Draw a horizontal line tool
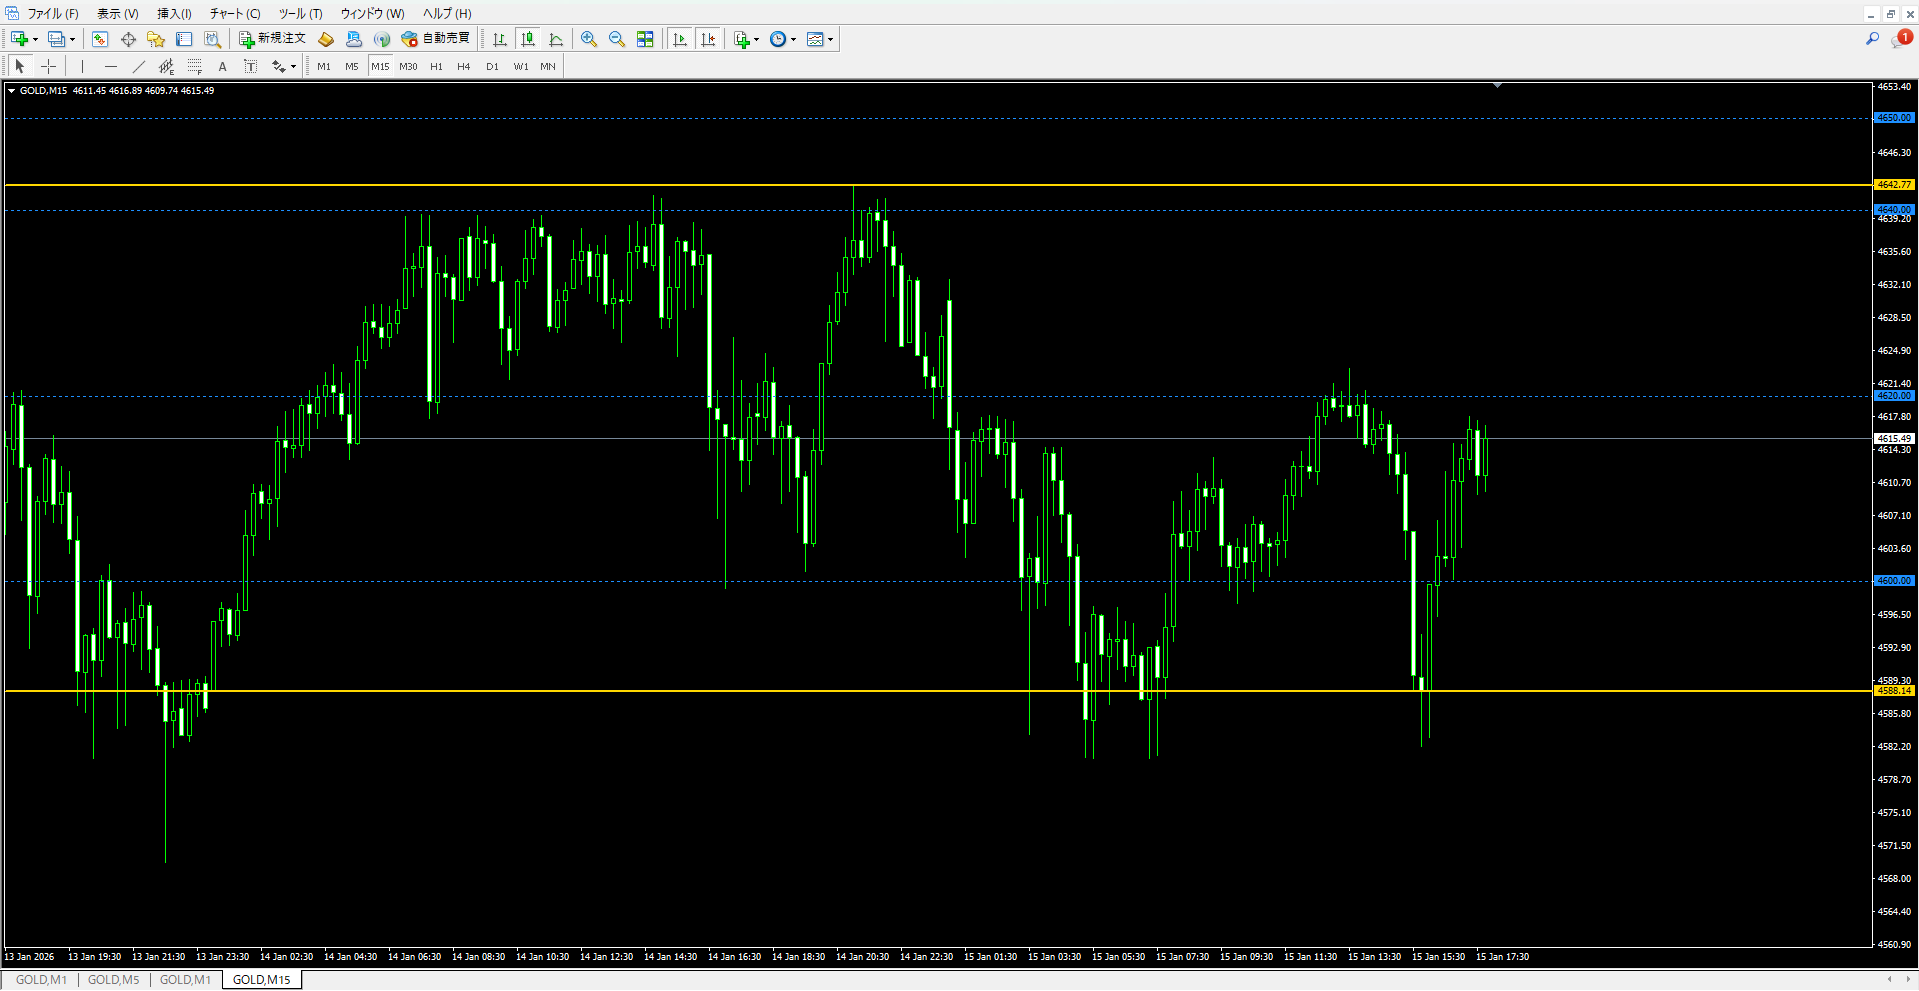1919x991 pixels. (111, 66)
